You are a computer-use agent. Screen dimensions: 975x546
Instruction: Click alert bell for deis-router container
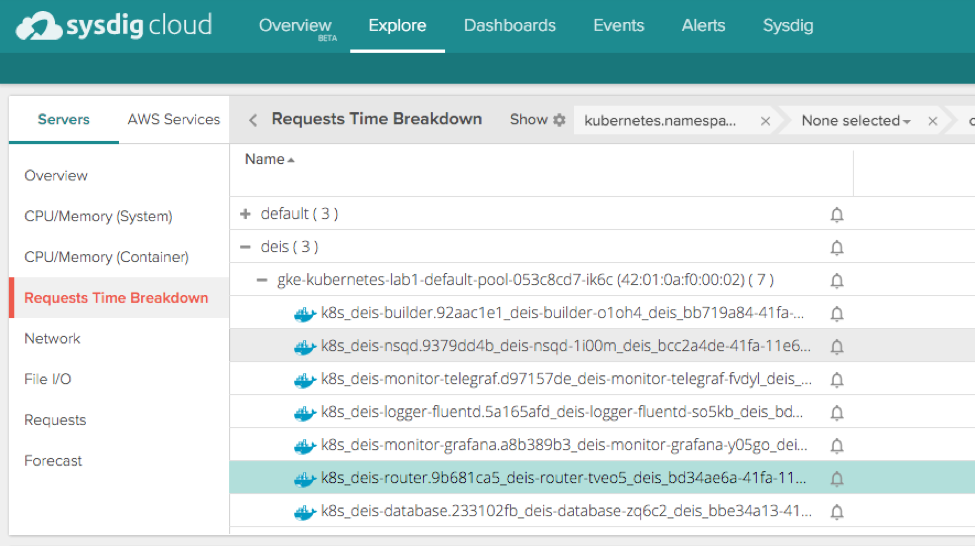(x=837, y=478)
